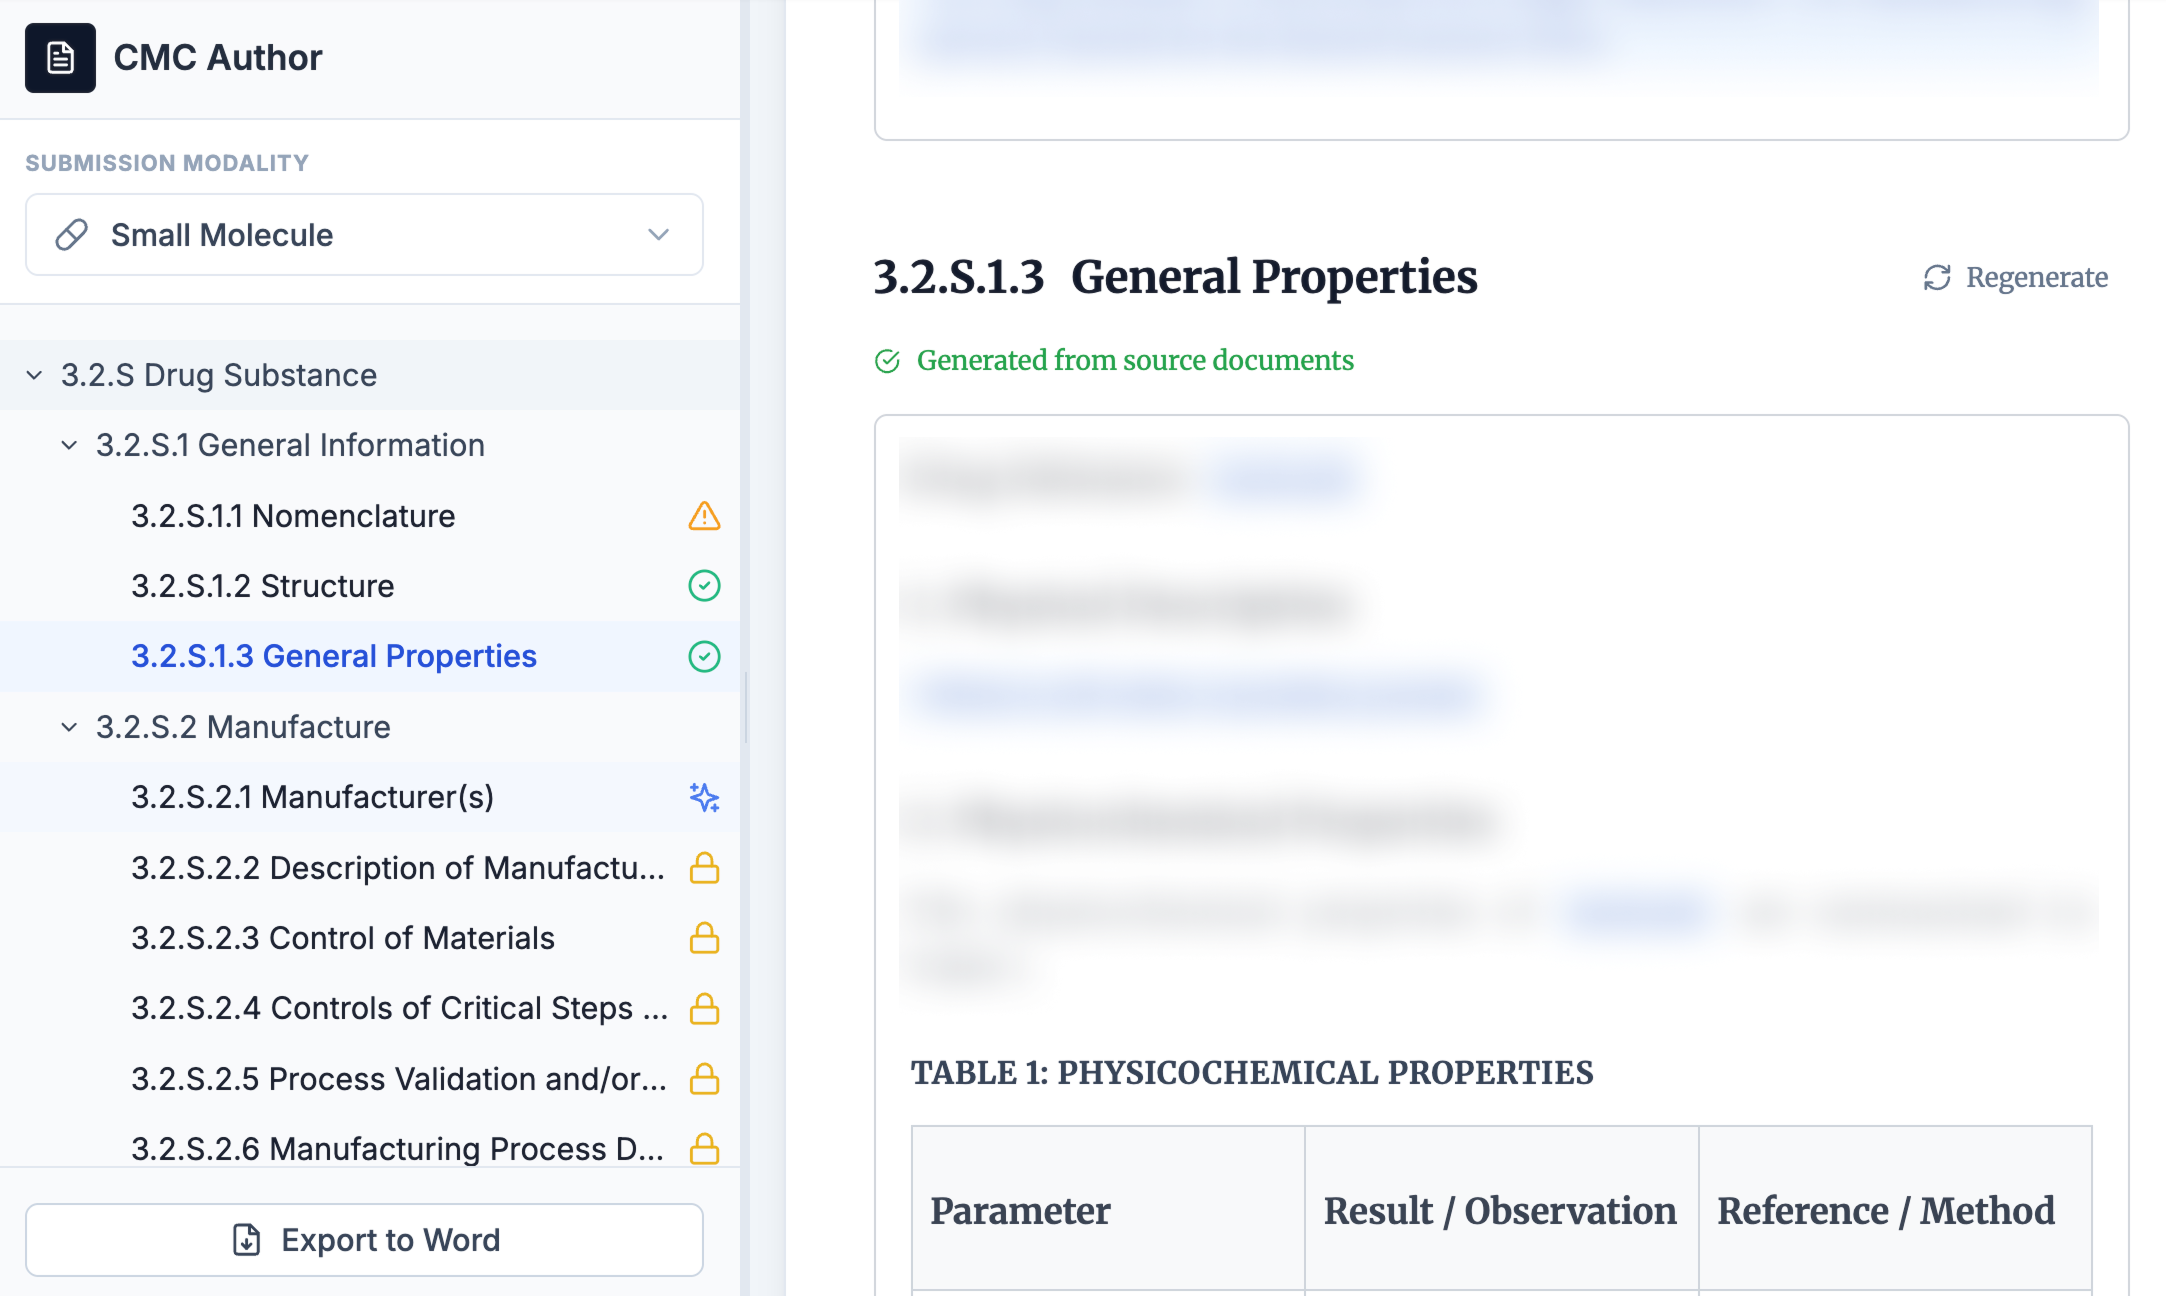Click the CMC Author document logo icon
2166x1296 pixels.
coord(60,58)
